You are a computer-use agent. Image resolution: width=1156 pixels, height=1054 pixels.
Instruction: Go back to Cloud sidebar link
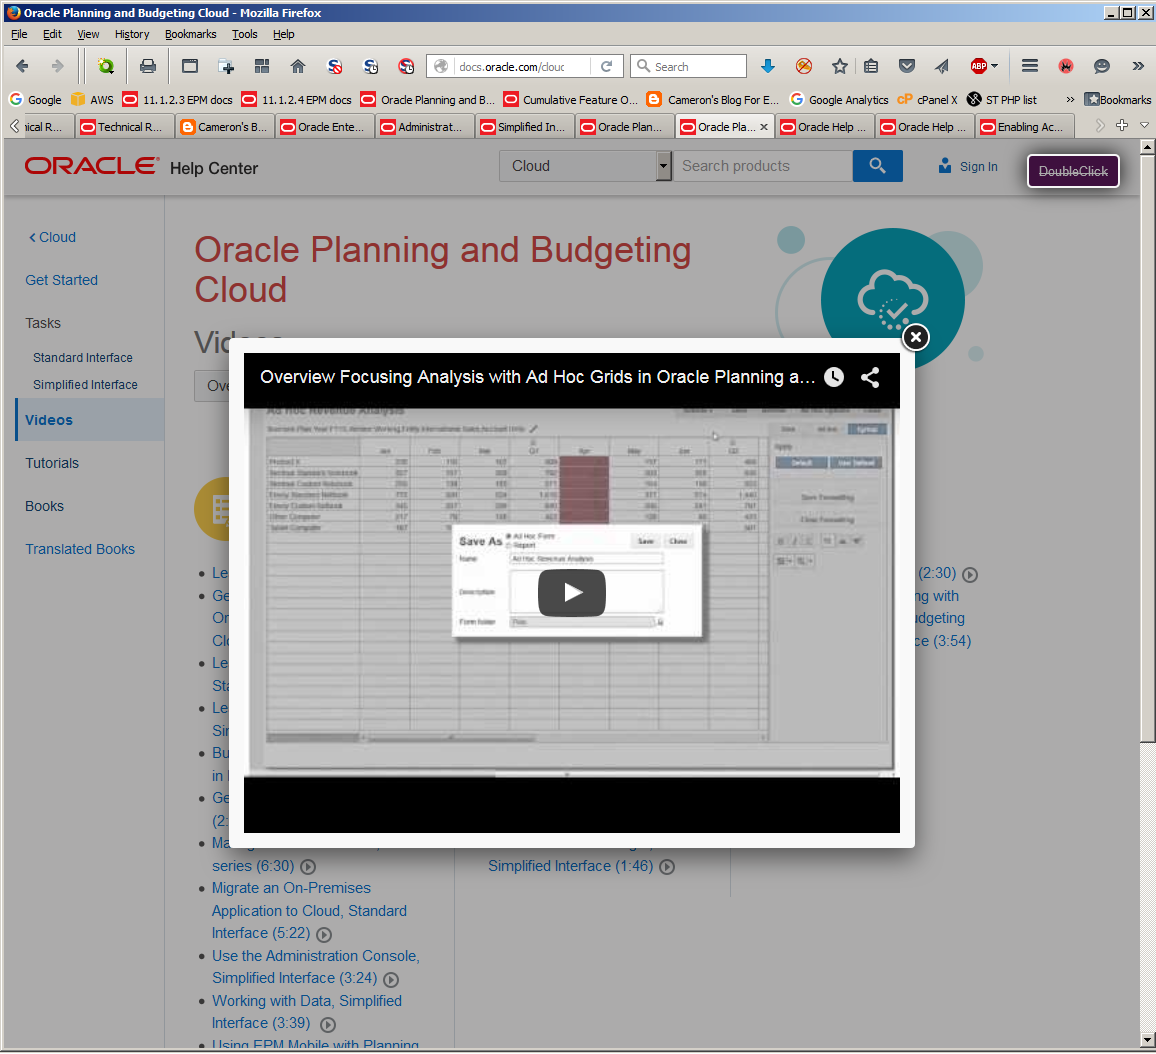(x=52, y=237)
